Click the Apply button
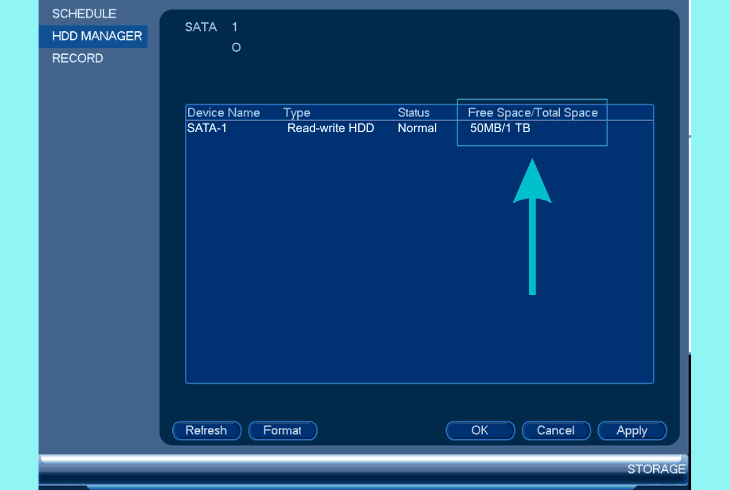Image resolution: width=730 pixels, height=490 pixels. 632,430
